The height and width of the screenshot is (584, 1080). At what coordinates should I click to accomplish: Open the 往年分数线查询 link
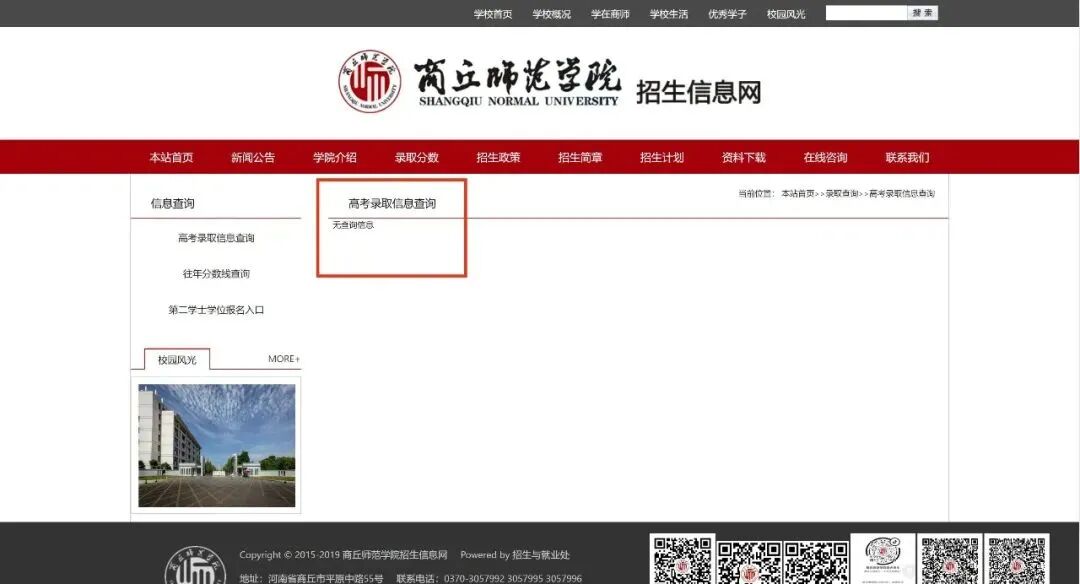(x=216, y=273)
